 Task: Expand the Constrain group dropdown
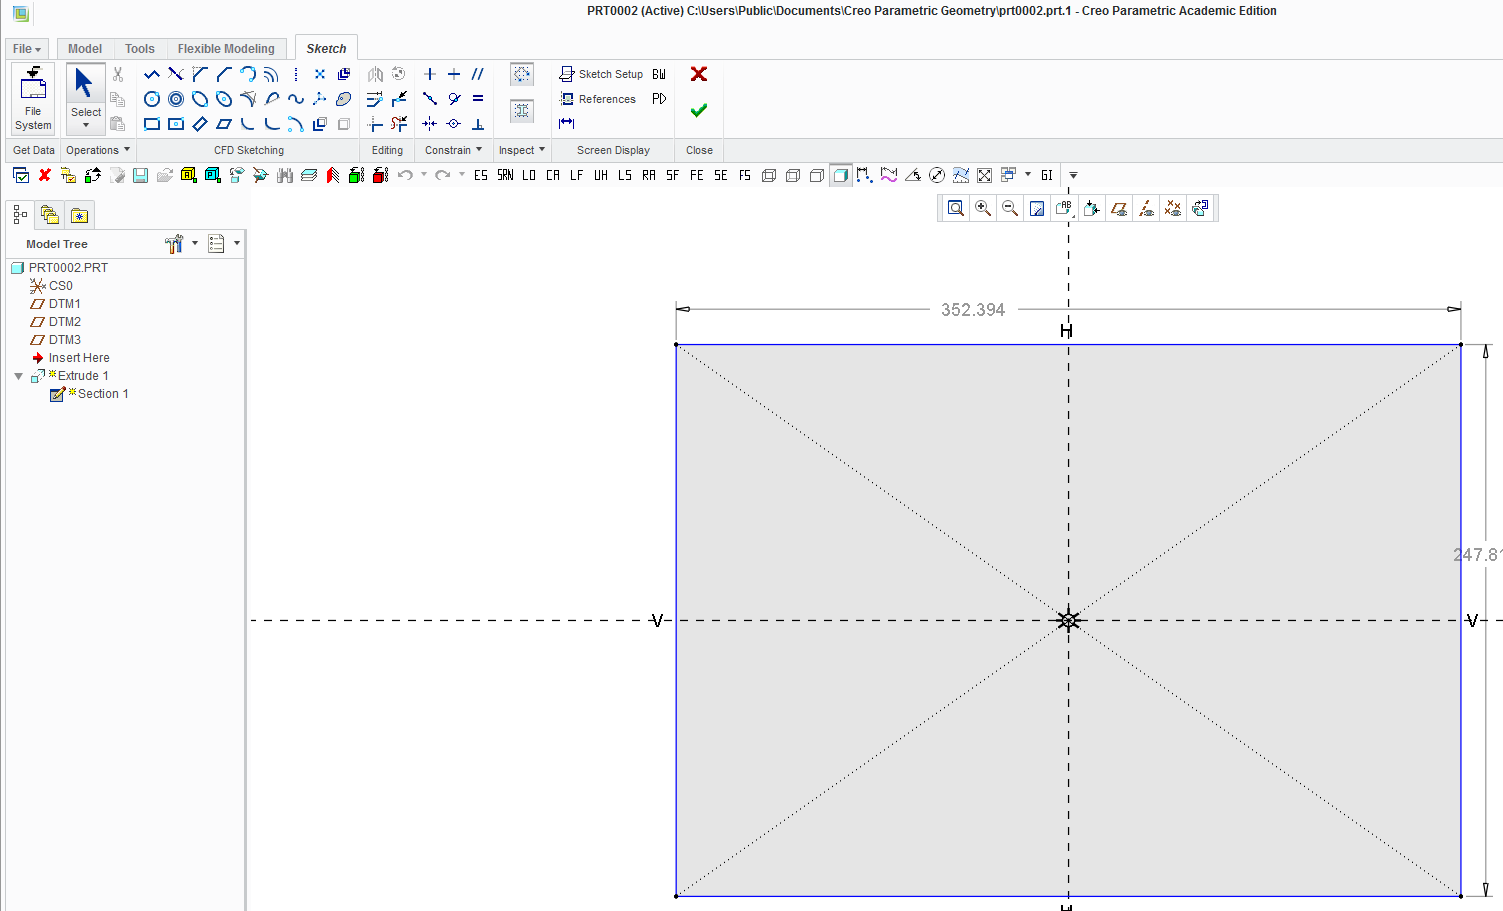[x=454, y=150]
